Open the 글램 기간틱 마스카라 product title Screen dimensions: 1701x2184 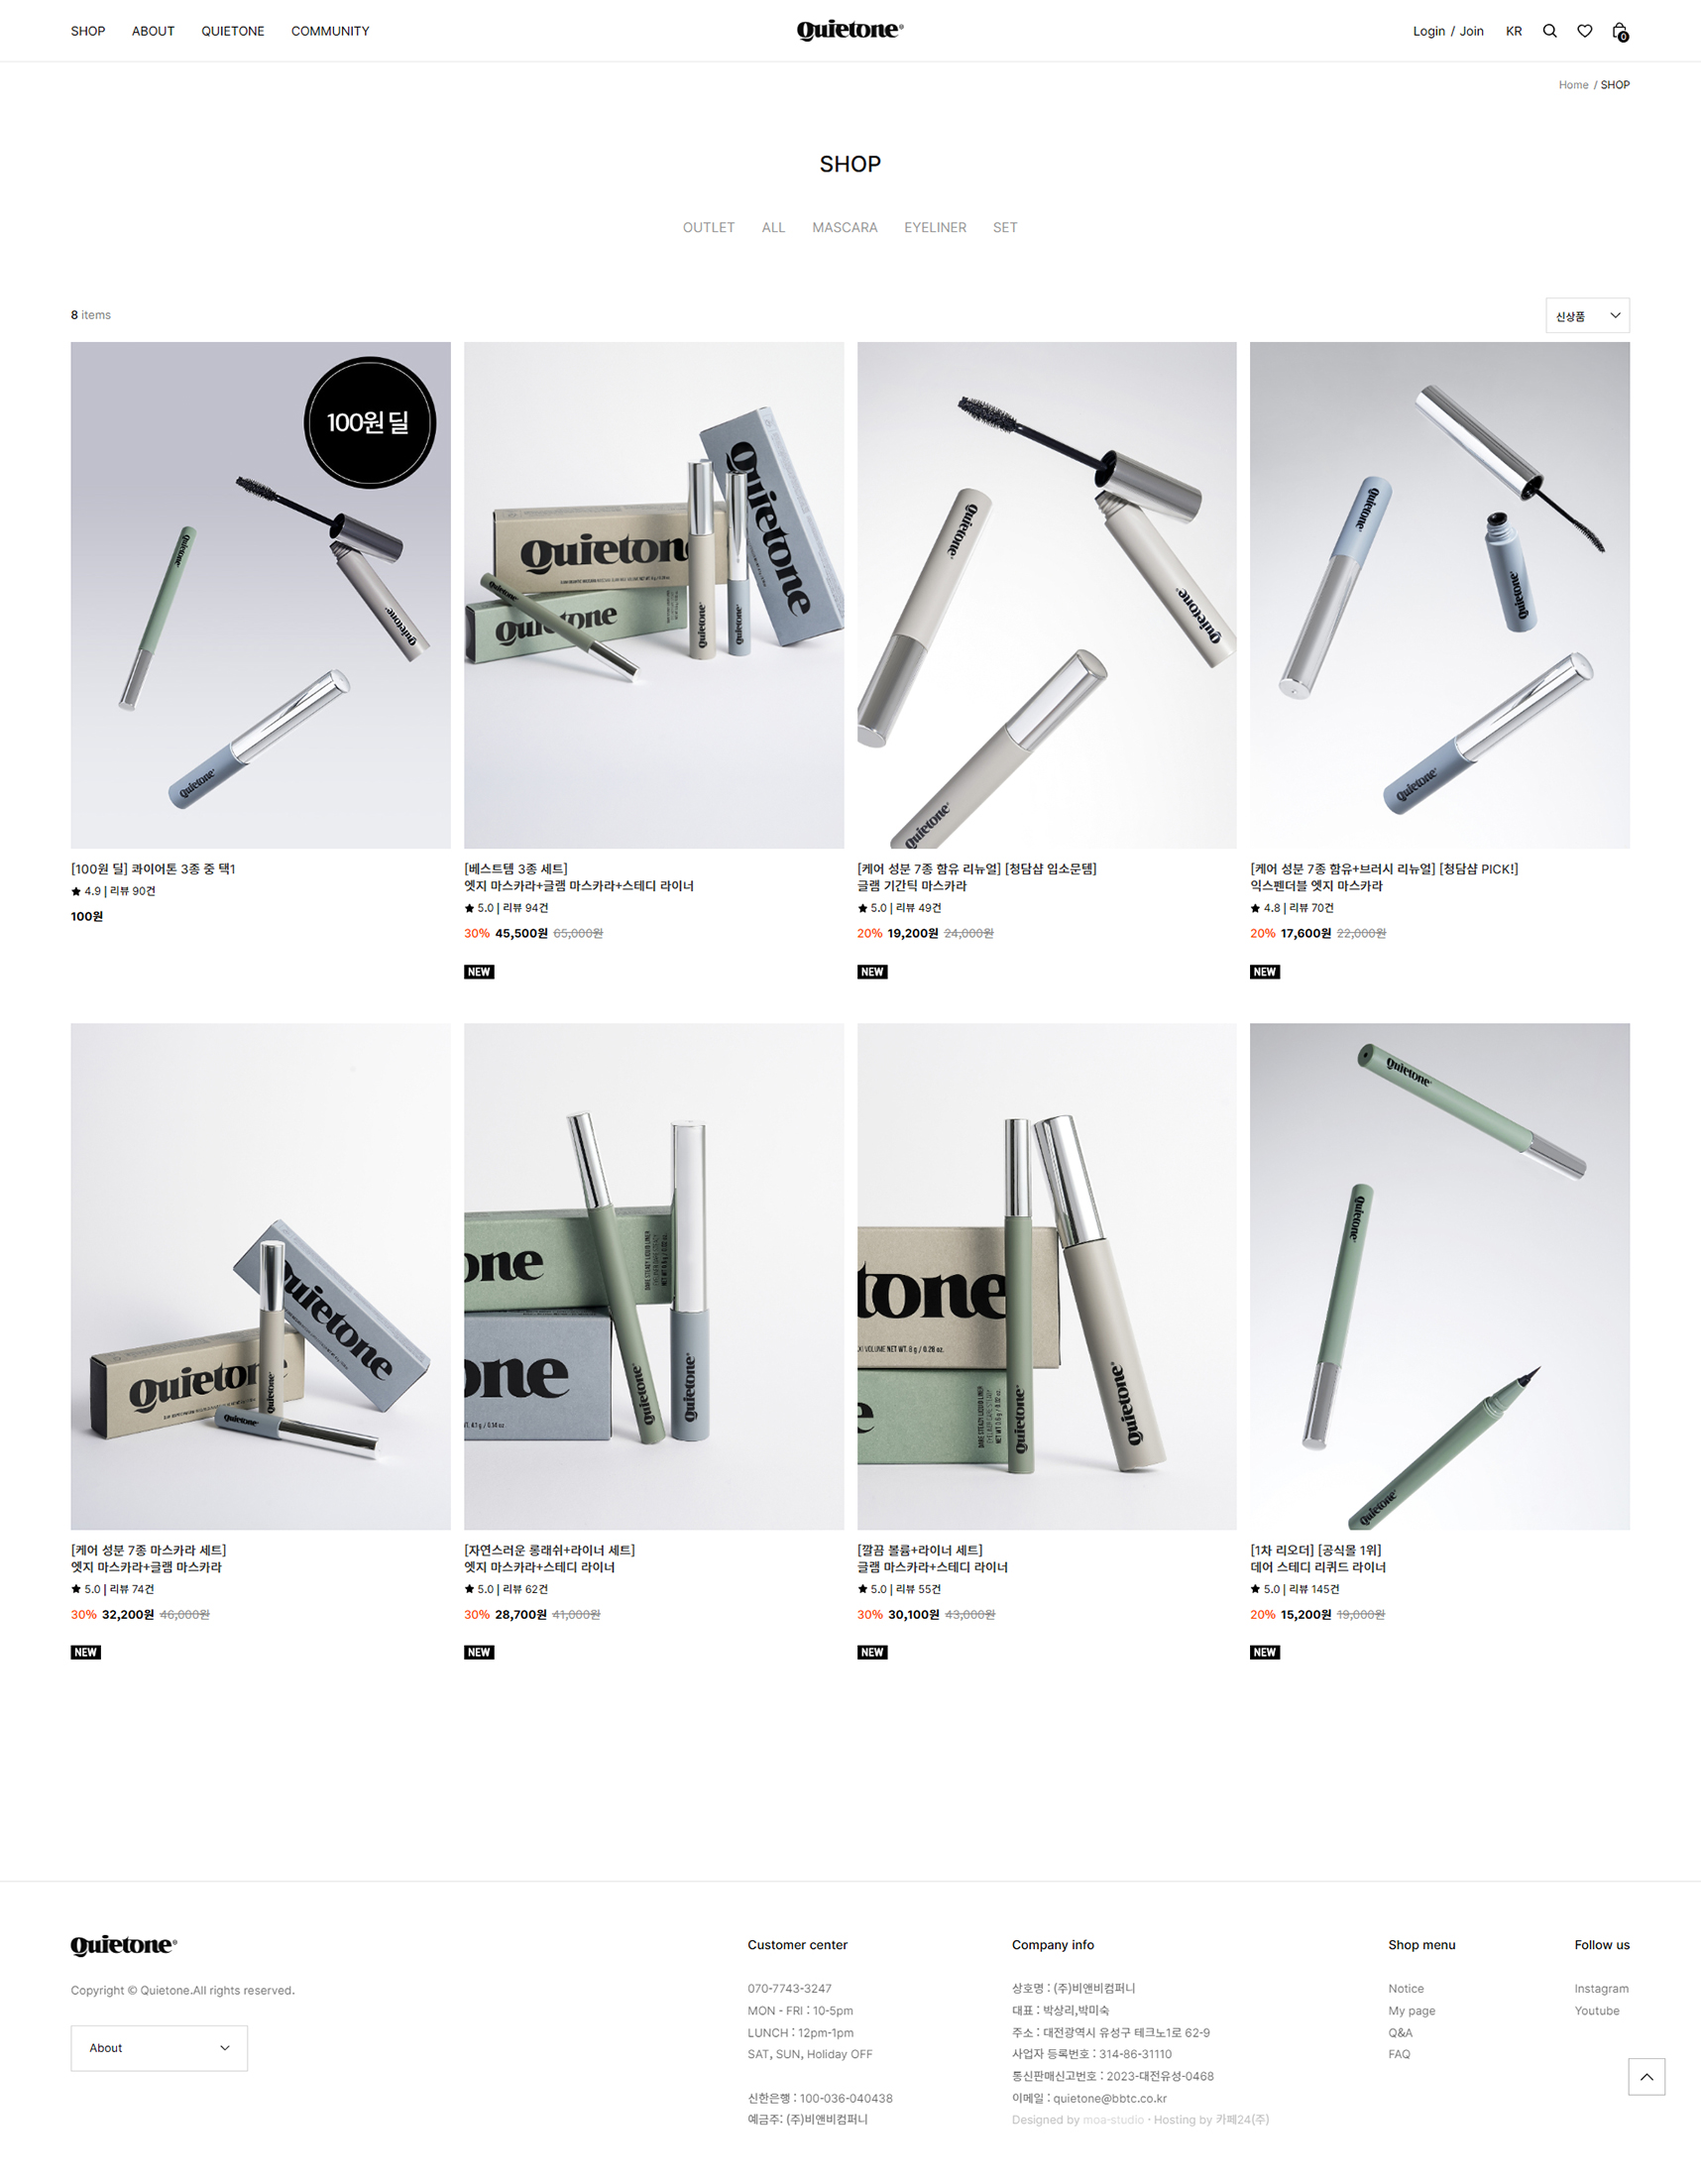pos(911,886)
